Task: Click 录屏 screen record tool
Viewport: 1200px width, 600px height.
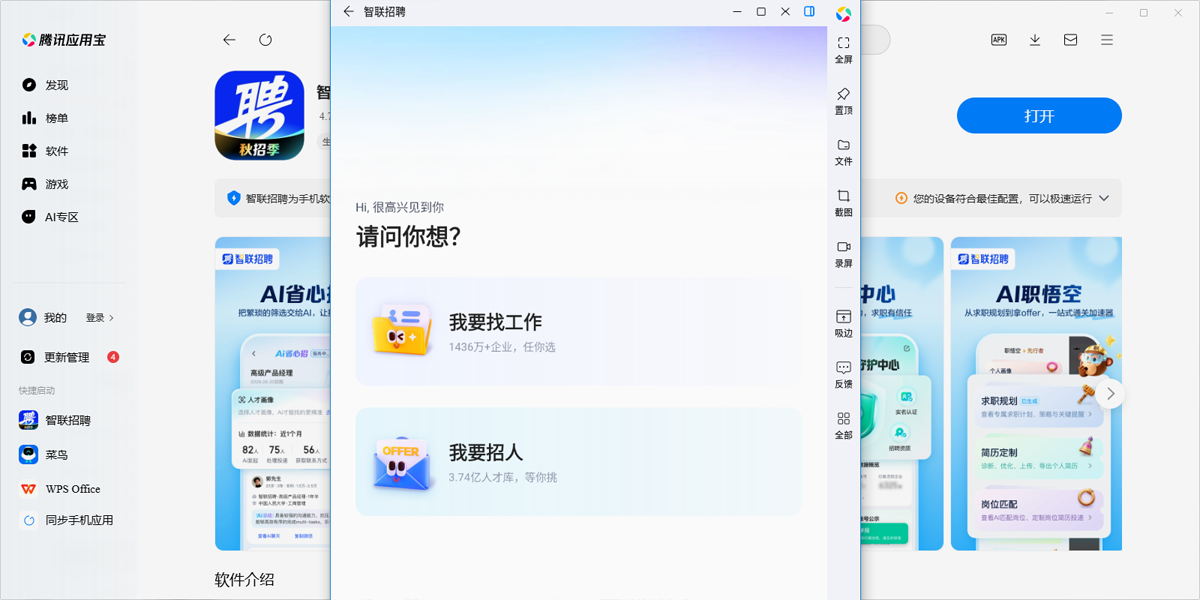Action: pyautogui.click(x=844, y=254)
